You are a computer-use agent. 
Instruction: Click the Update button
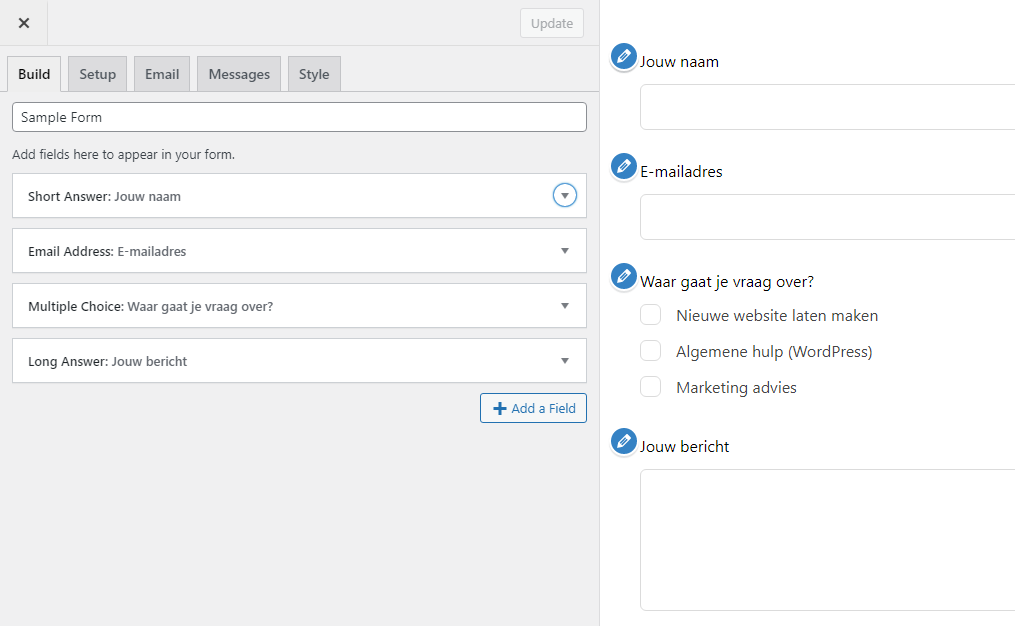[x=551, y=23]
